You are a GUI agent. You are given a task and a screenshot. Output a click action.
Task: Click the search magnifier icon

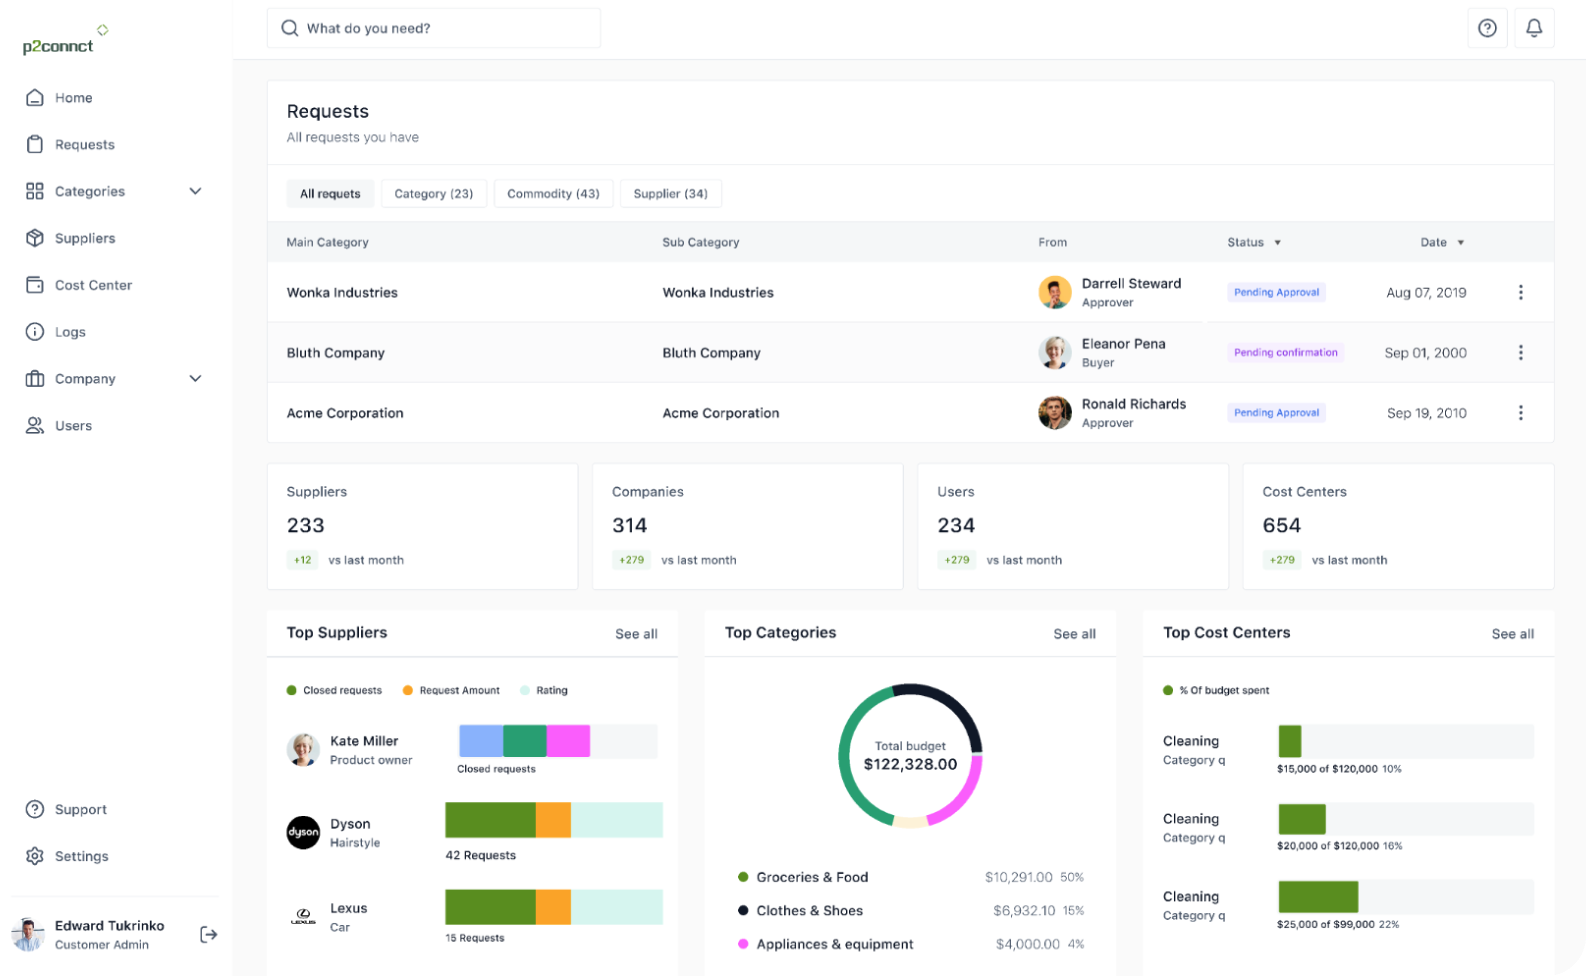click(290, 28)
